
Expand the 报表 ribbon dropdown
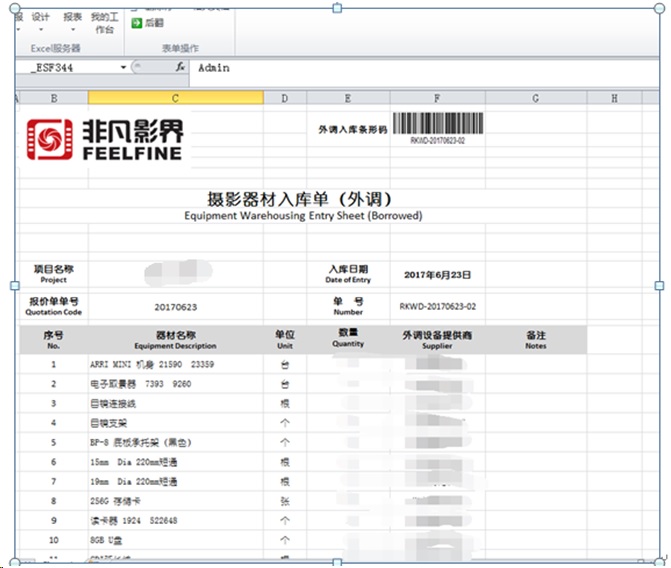pyautogui.click(x=72, y=22)
